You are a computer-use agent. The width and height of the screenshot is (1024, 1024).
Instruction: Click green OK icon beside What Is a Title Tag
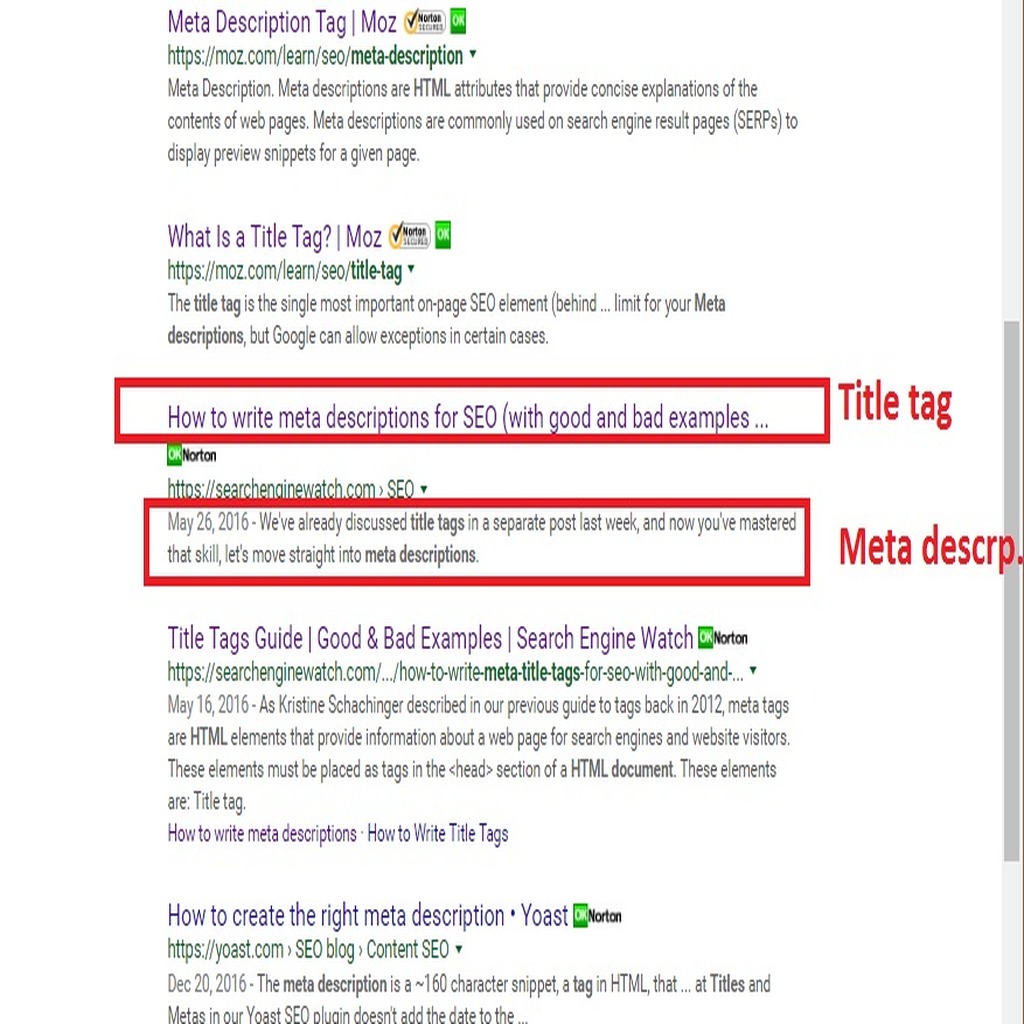[x=443, y=235]
